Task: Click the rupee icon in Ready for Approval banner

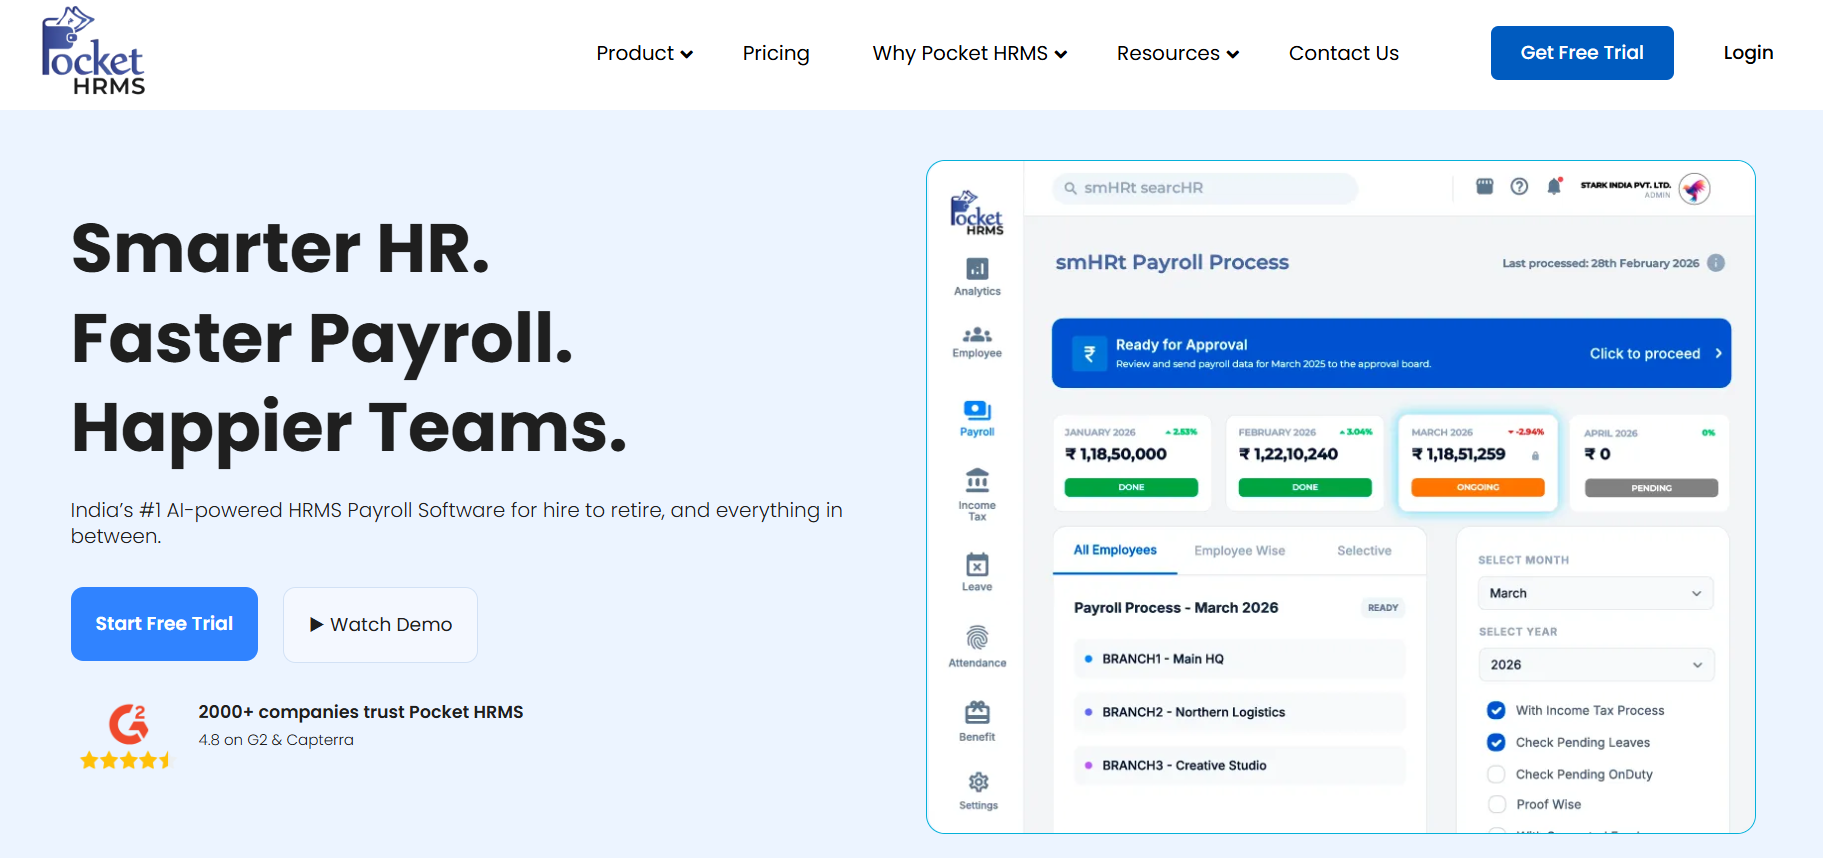Action: tap(1089, 353)
